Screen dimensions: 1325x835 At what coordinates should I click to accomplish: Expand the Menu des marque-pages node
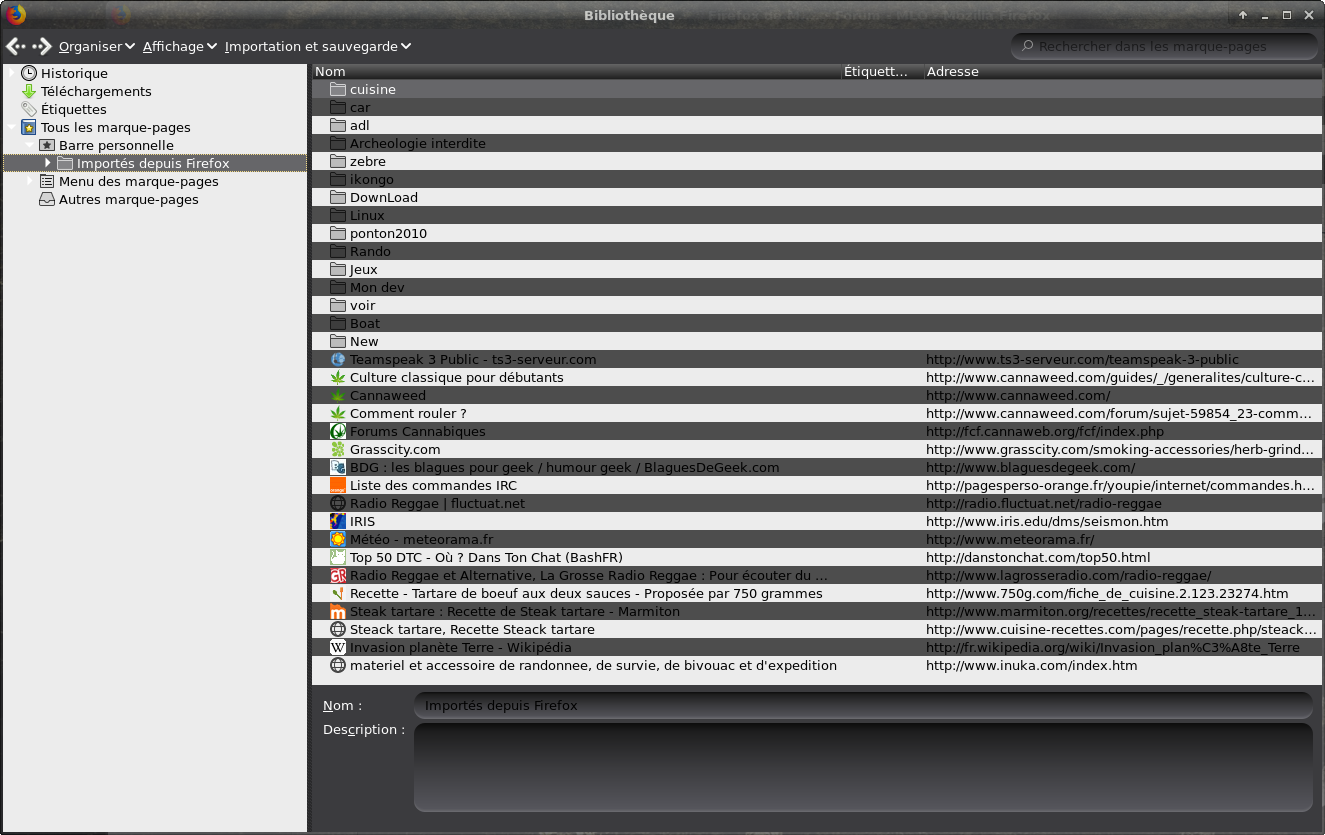(x=30, y=181)
